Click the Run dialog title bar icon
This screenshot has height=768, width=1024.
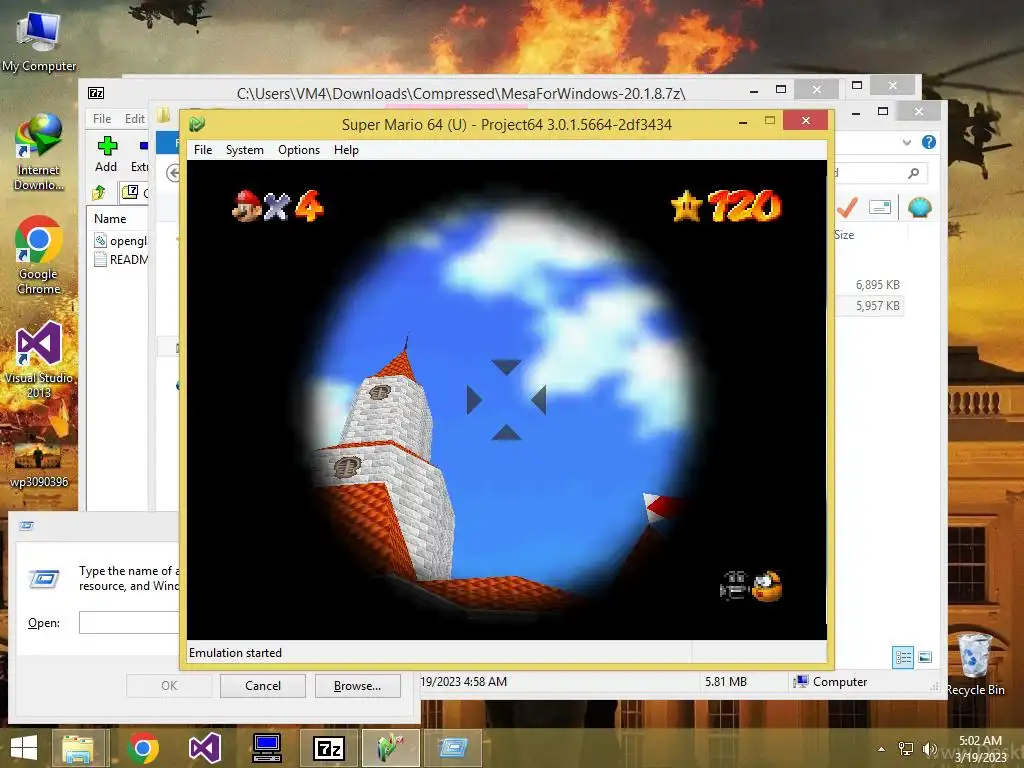[26, 526]
